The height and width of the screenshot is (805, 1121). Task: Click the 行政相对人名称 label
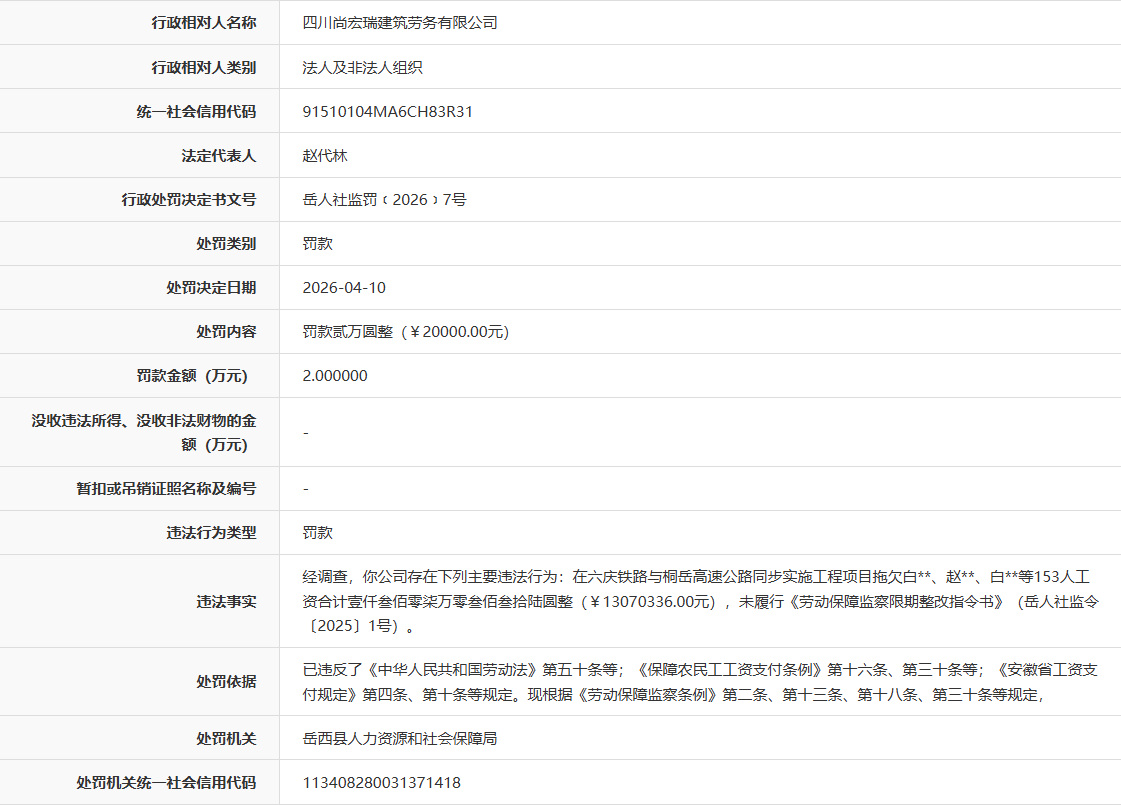point(204,23)
